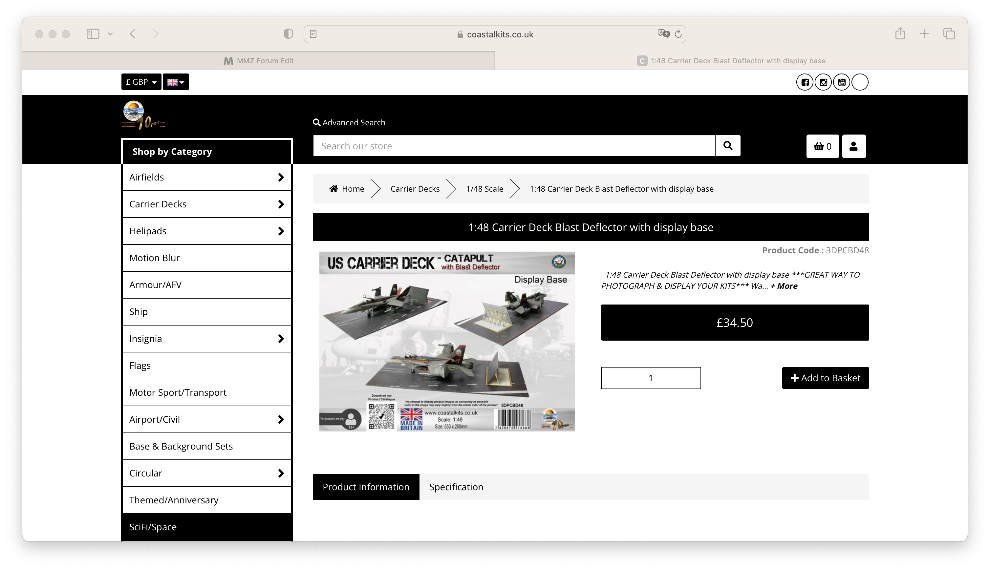Viewport: 990px width, 569px height.
Task: Follow the Carrier Decks breadcrumb link
Action: point(414,189)
